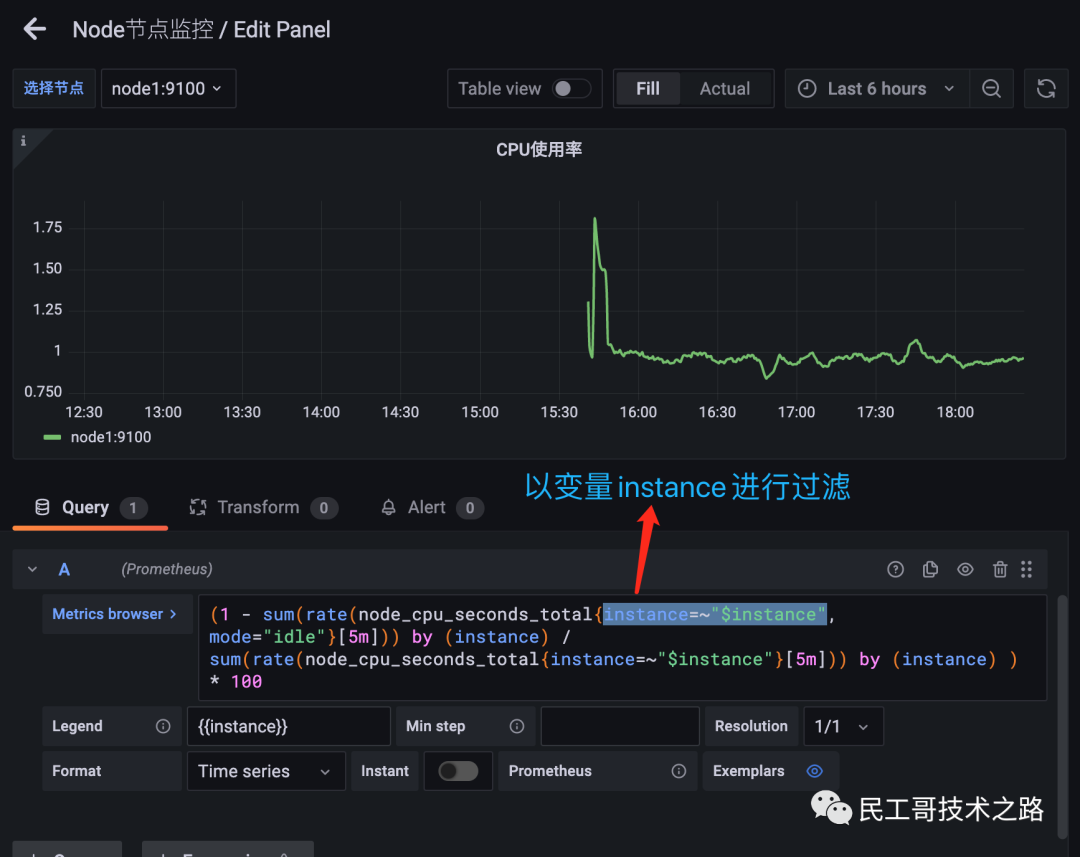This screenshot has width=1080, height=857.
Task: Open the node1:9100 variable dropdown
Action: pos(169,88)
